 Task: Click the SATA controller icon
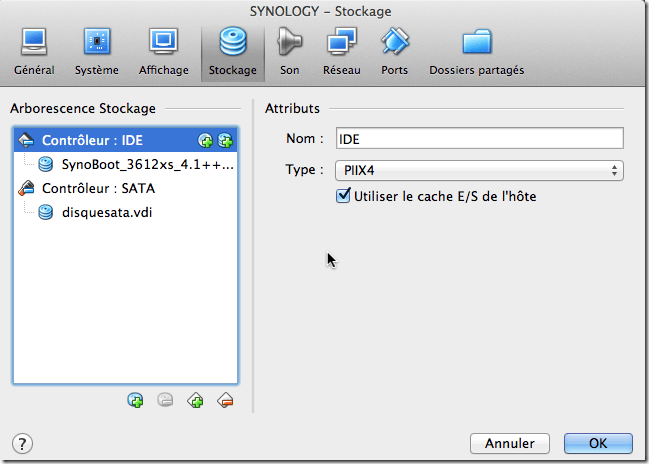[x=26, y=188]
